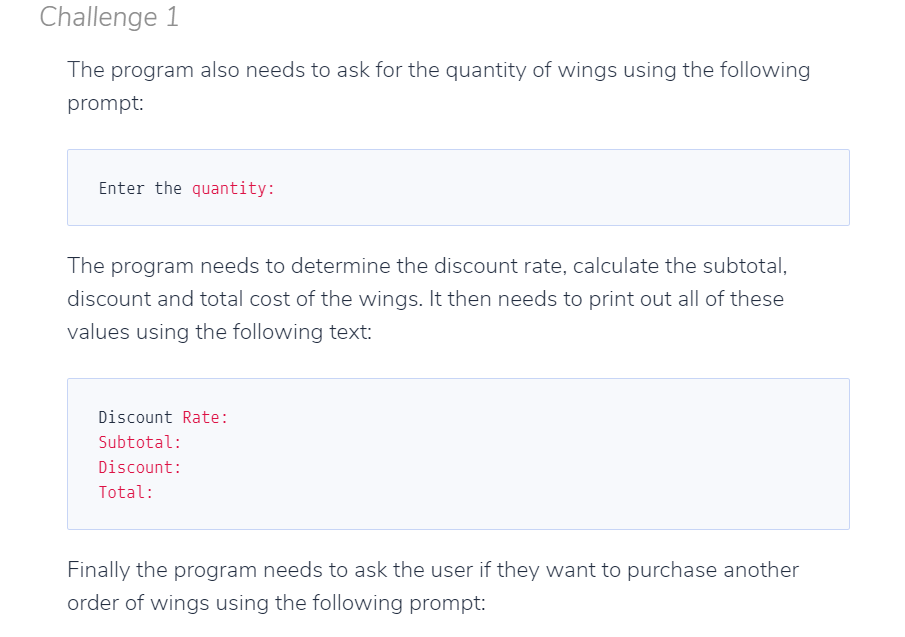
Task: Click the black 'Discount' word before 'Rate:'
Action: click(x=136, y=417)
